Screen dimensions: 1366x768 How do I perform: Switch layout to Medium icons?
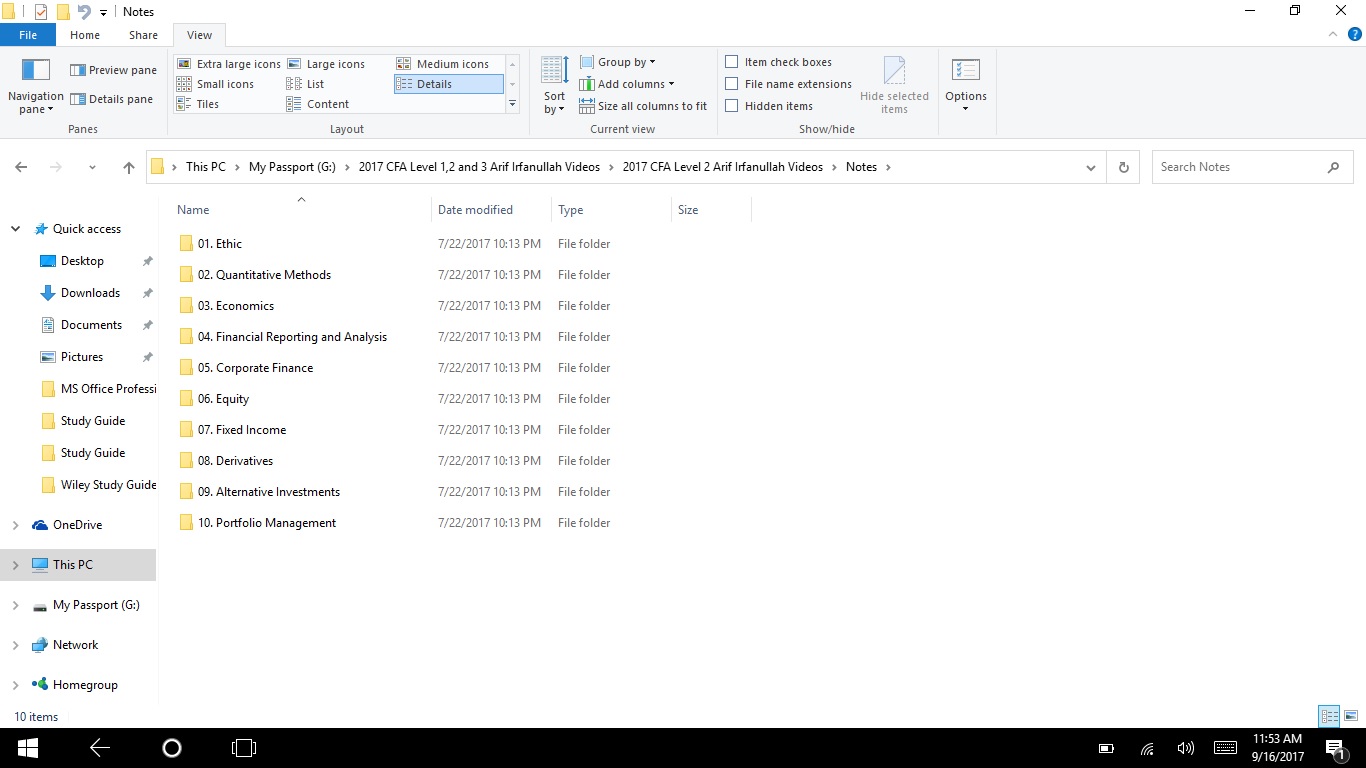pos(442,64)
